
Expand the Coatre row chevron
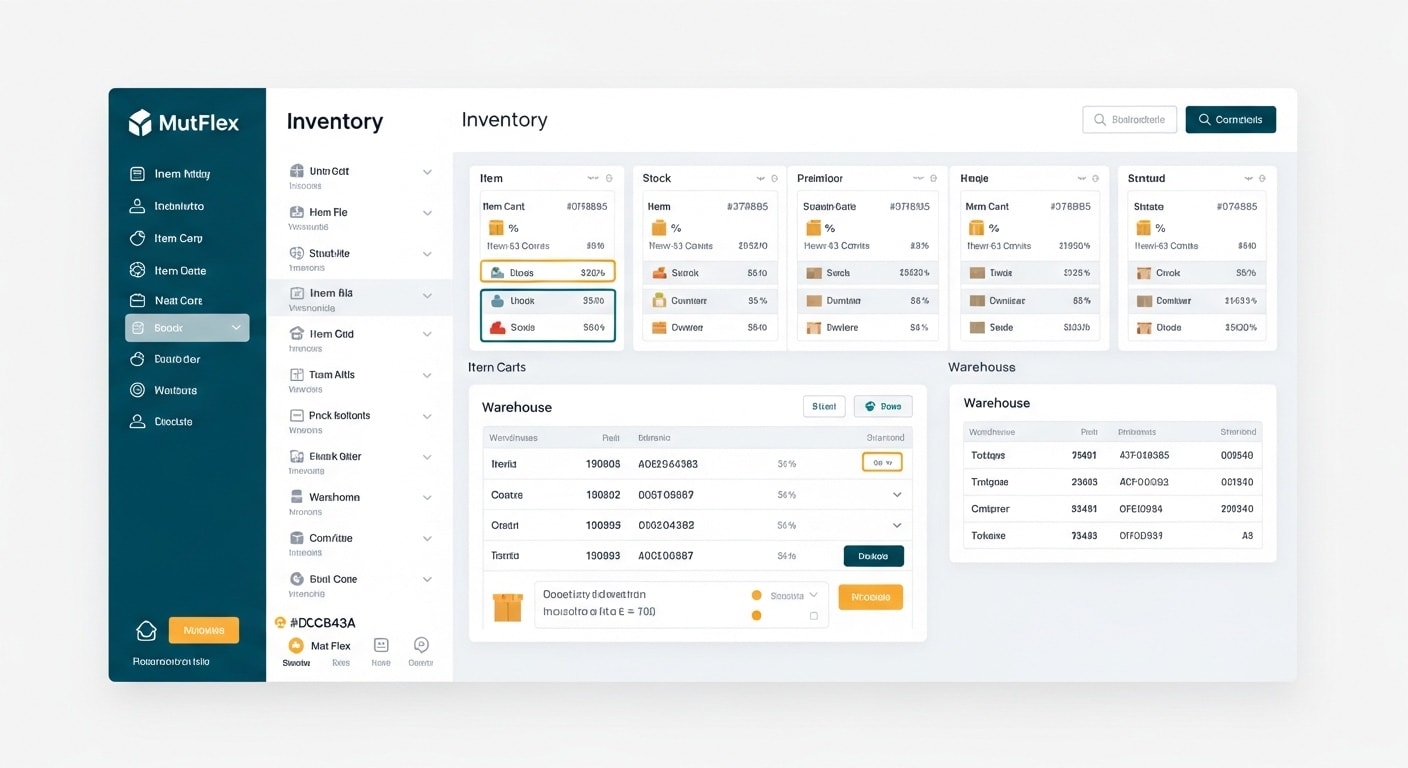[897, 495]
